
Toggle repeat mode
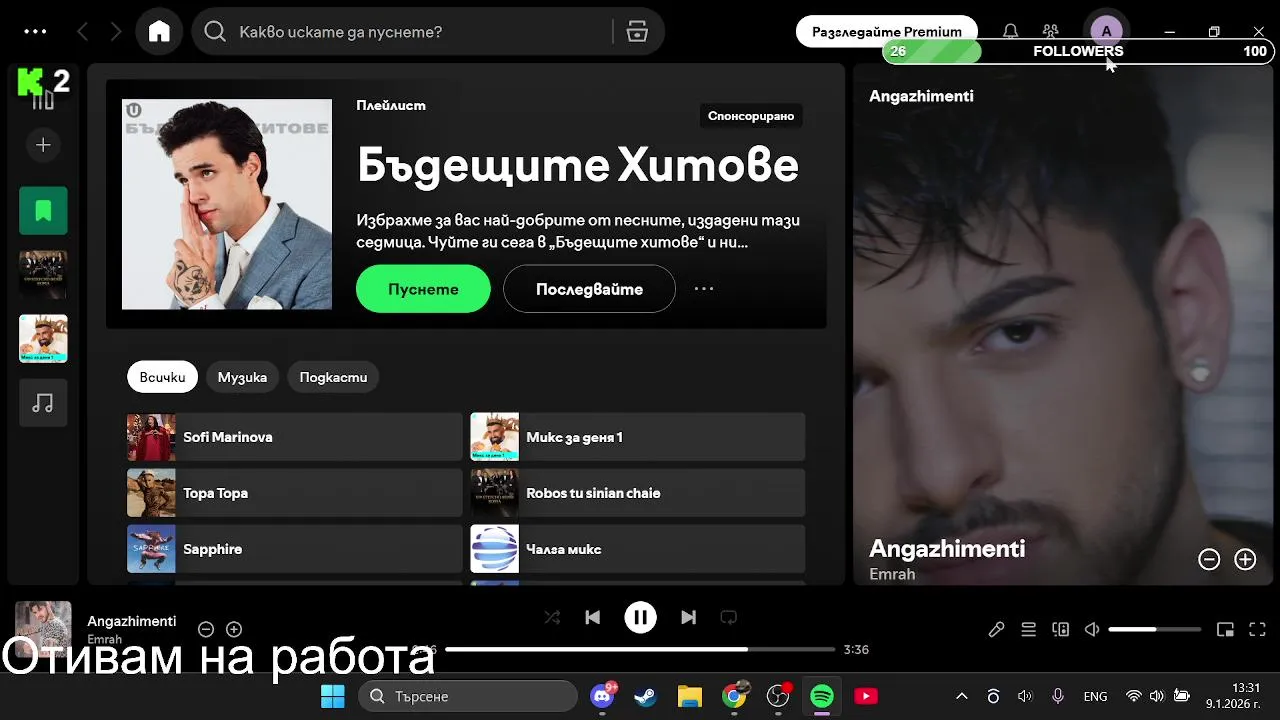pyautogui.click(x=729, y=618)
